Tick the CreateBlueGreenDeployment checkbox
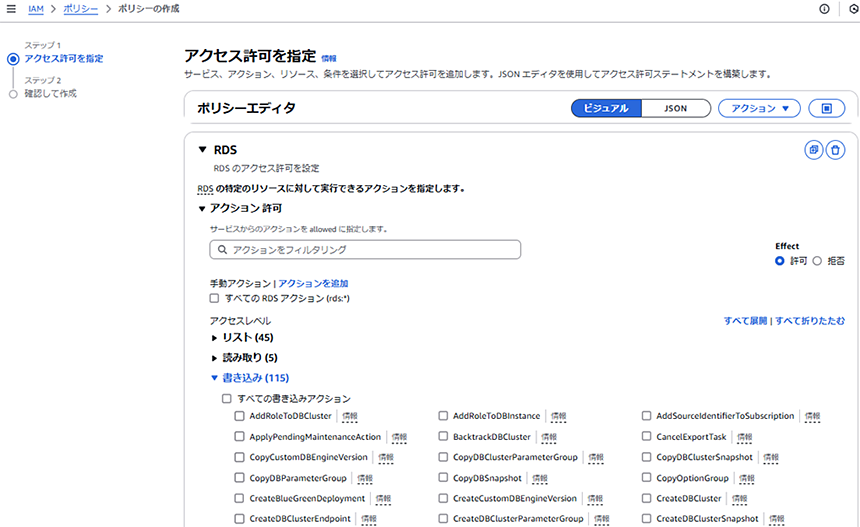The height and width of the screenshot is (527, 860). (239, 498)
